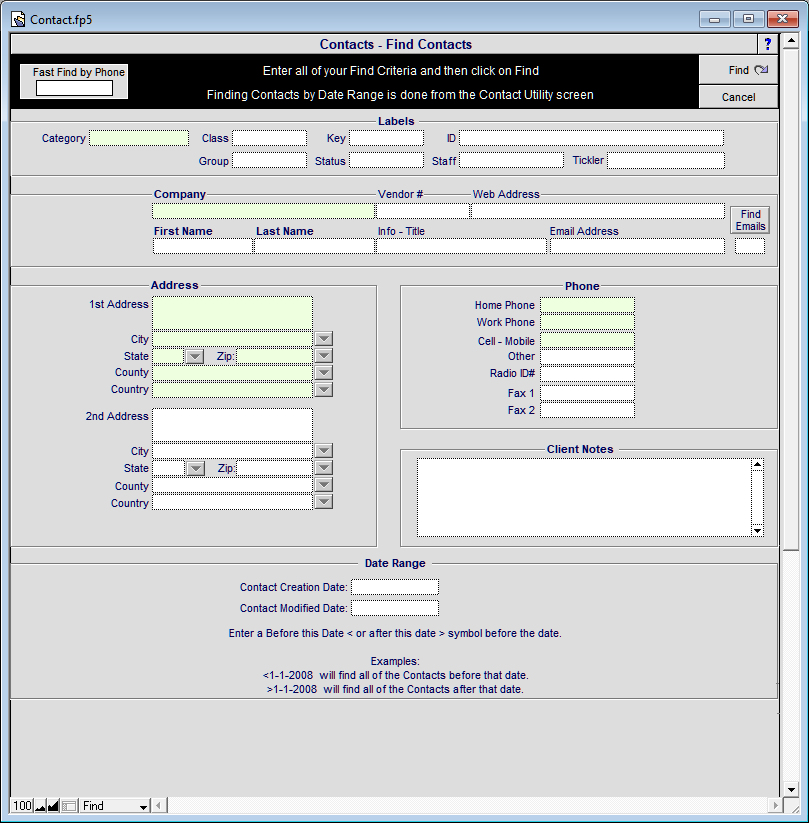Viewport: 809px width, 823px height.
Task: Click the Find Emails button
Action: point(750,220)
